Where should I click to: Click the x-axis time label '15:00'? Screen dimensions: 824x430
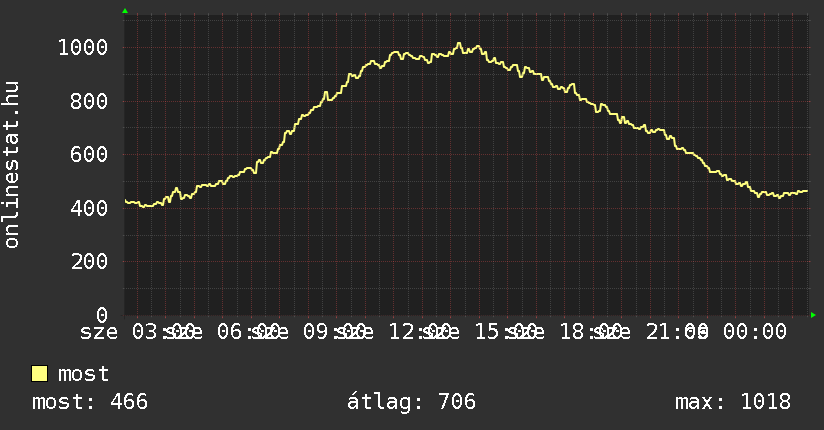[x=506, y=332]
